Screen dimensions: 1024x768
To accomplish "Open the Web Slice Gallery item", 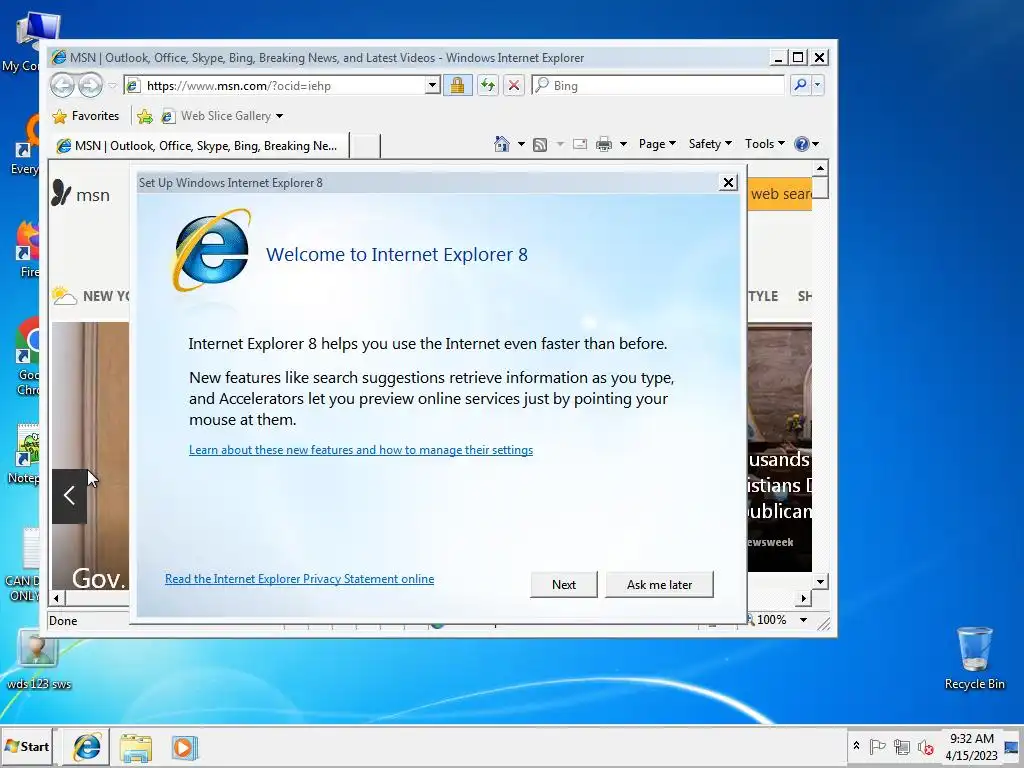I will [222, 116].
